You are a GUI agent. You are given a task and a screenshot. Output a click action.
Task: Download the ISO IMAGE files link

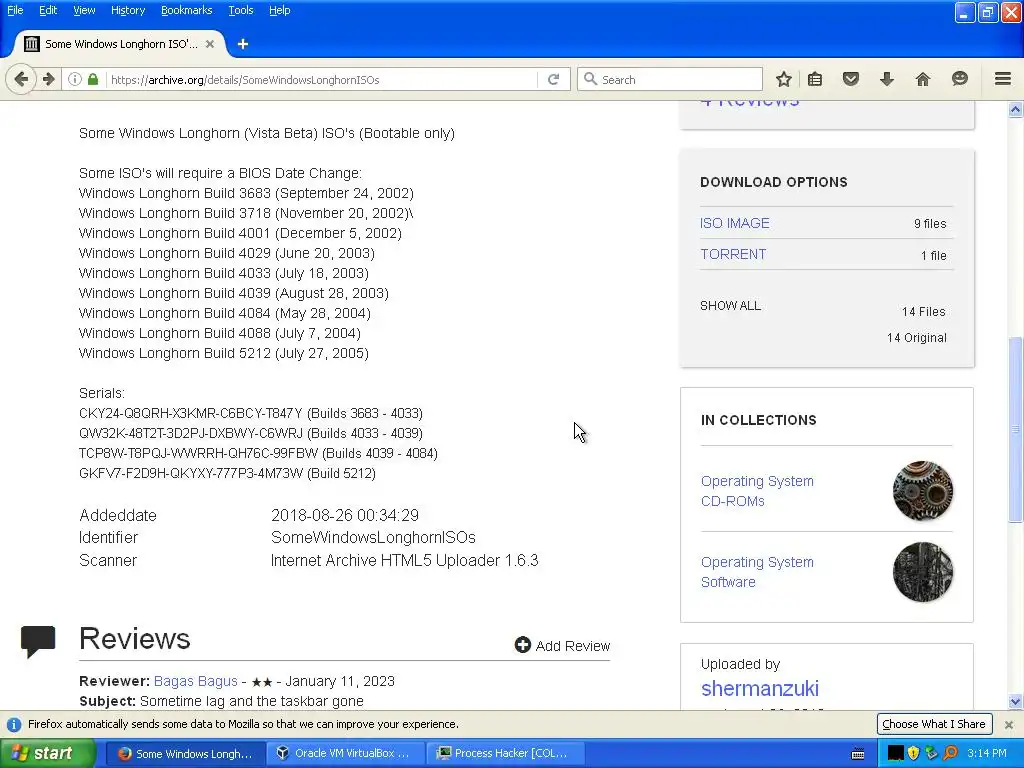click(x=735, y=223)
